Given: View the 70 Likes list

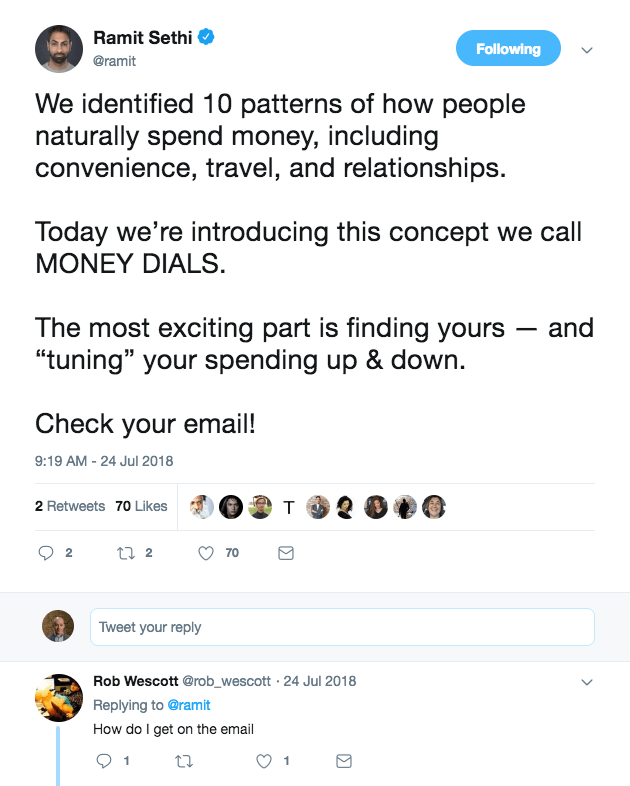Looking at the screenshot, I should 141,506.
